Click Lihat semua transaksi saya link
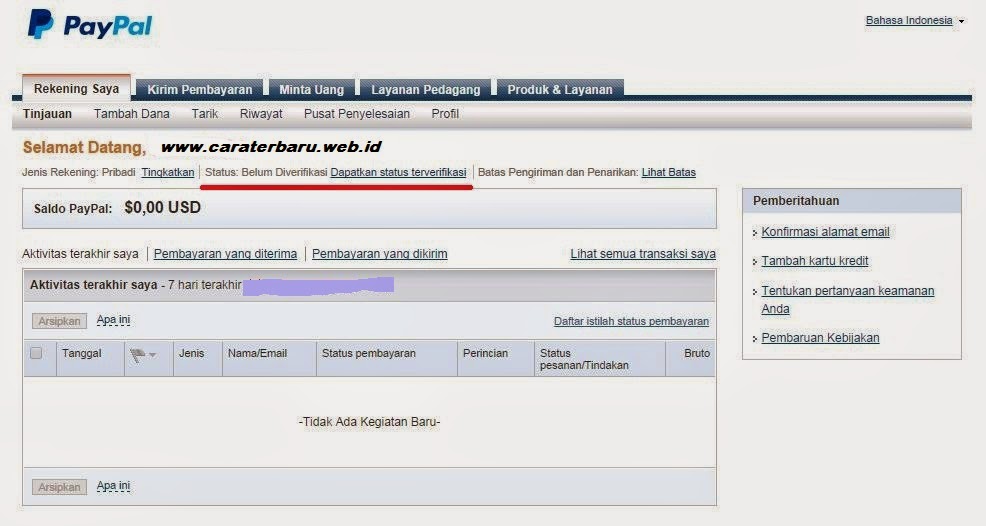This screenshot has width=986, height=526. click(x=643, y=254)
